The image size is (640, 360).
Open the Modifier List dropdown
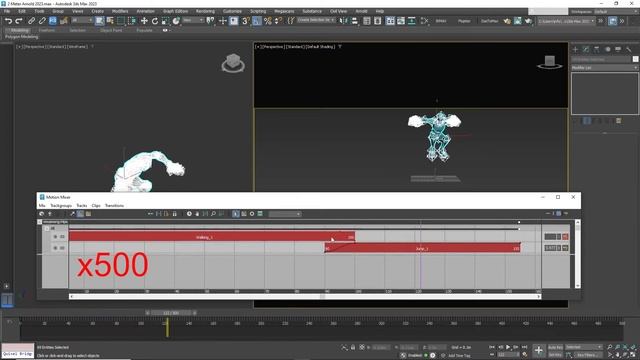(604, 67)
